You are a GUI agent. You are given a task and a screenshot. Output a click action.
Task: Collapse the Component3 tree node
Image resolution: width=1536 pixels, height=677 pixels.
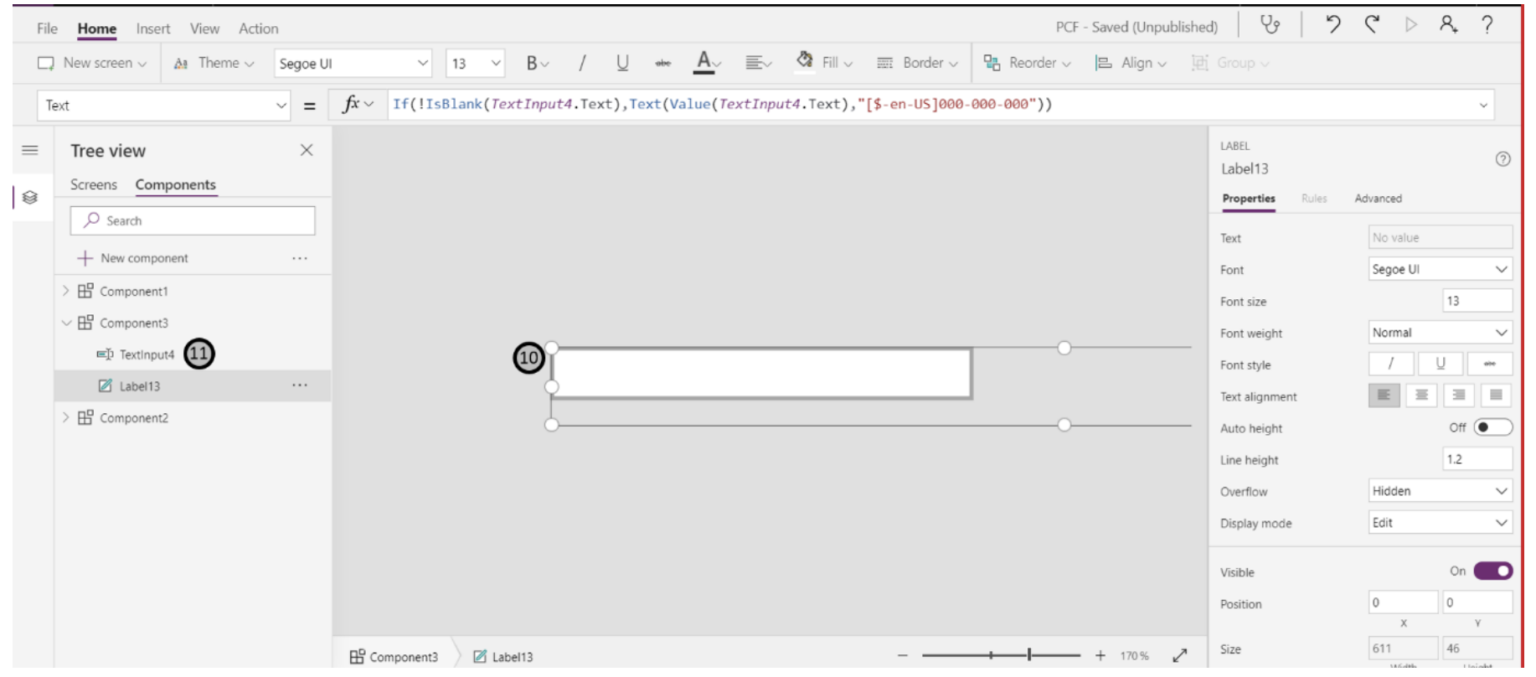(66, 322)
